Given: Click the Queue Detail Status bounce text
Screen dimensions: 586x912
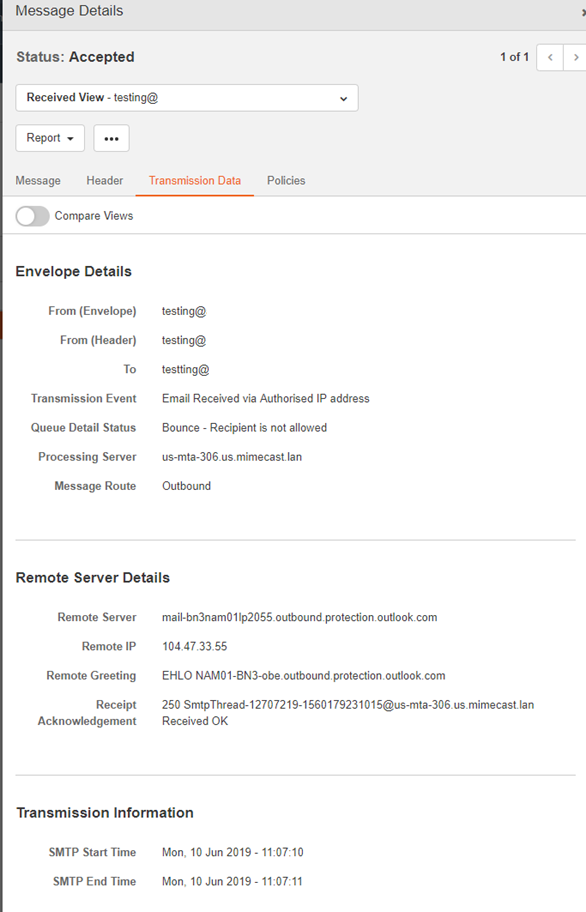Looking at the screenshot, I should point(244,428).
